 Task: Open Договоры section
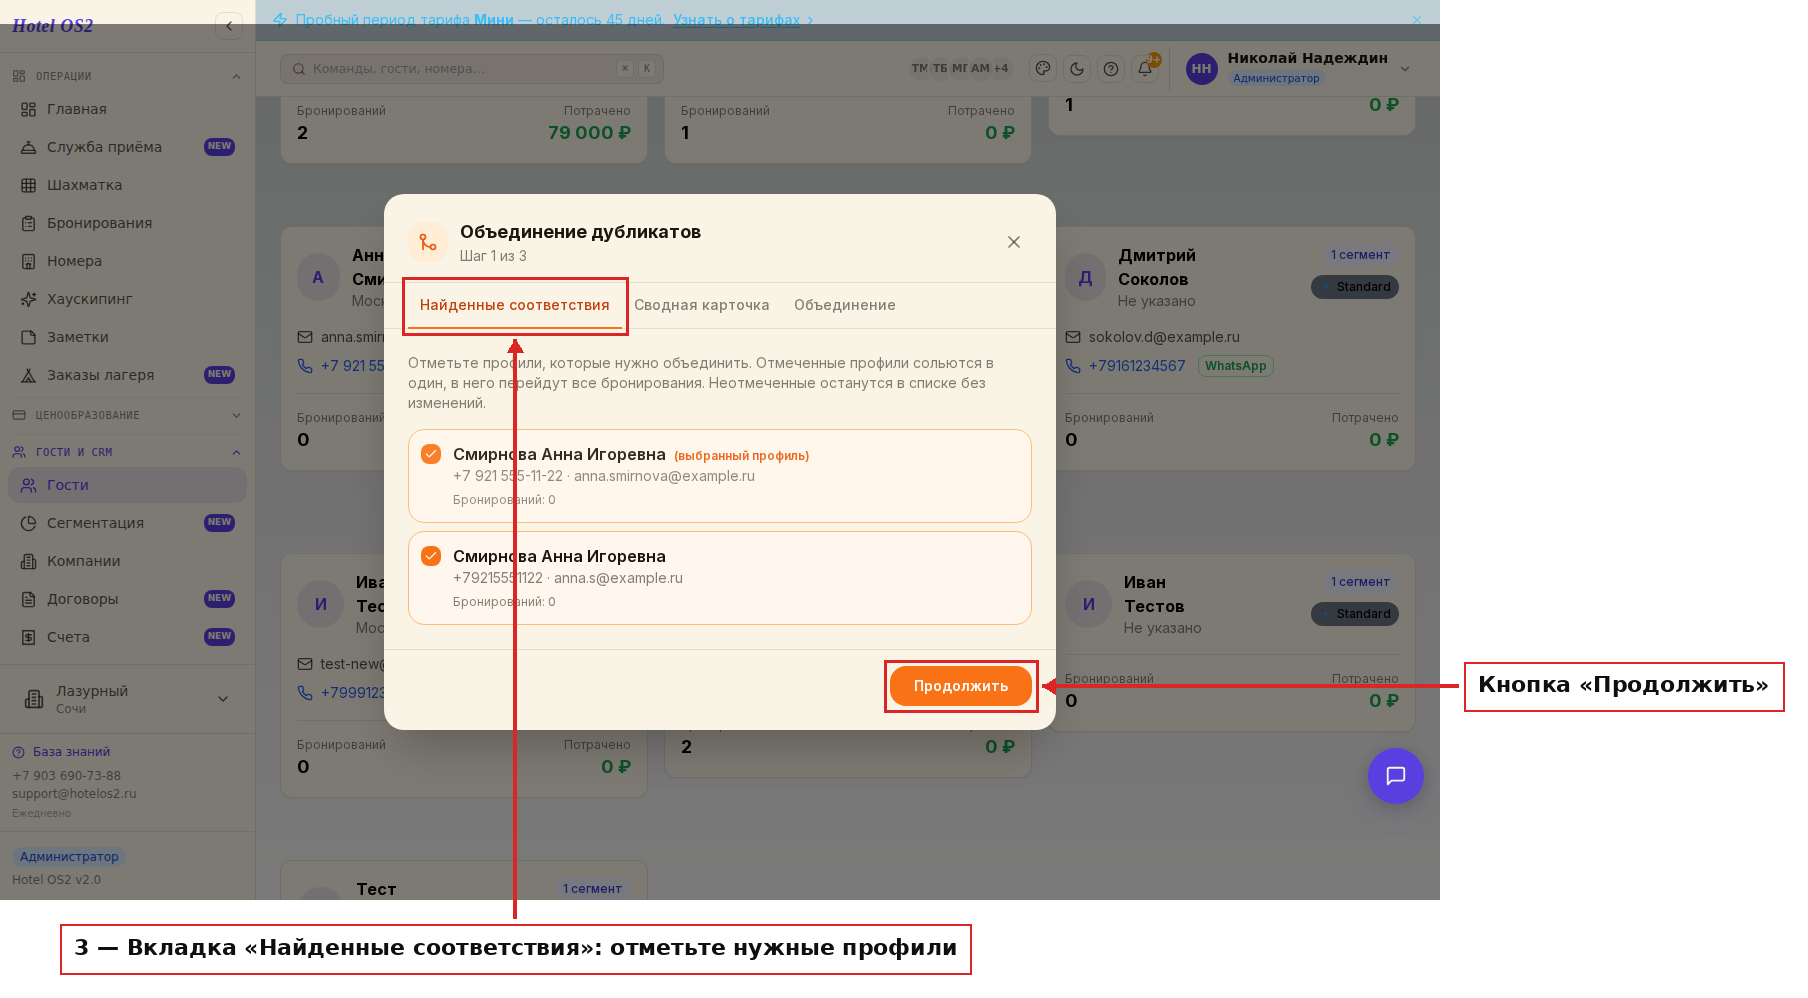point(127,599)
